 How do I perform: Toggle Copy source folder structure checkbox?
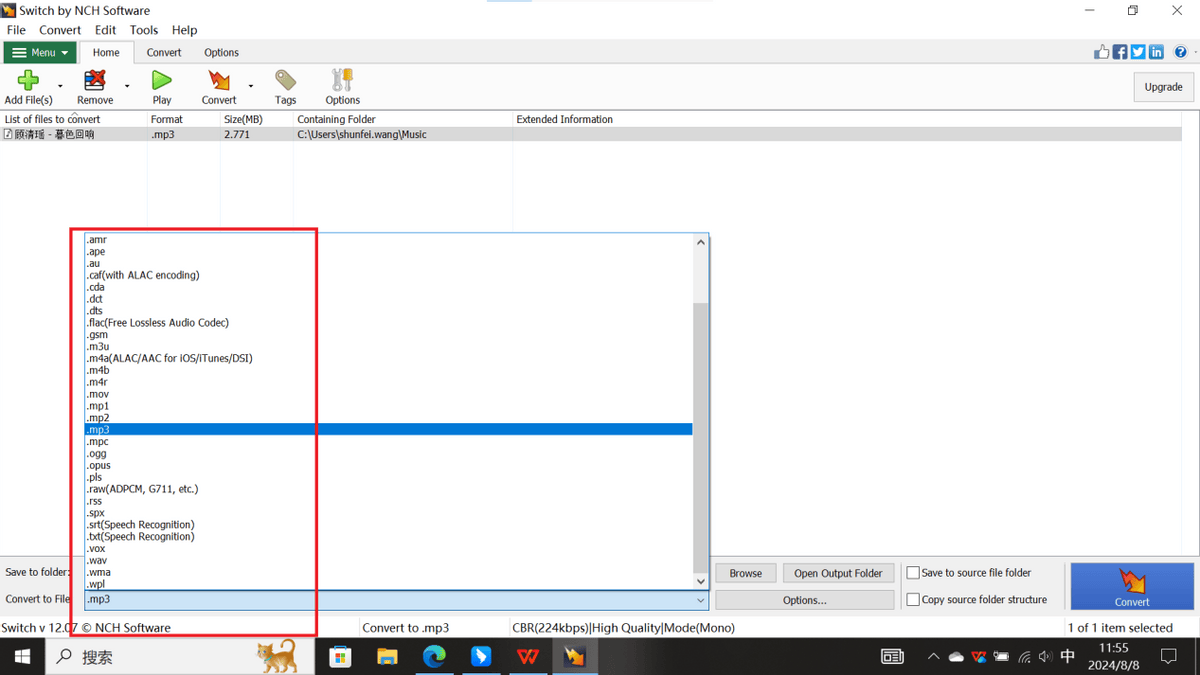(913, 600)
